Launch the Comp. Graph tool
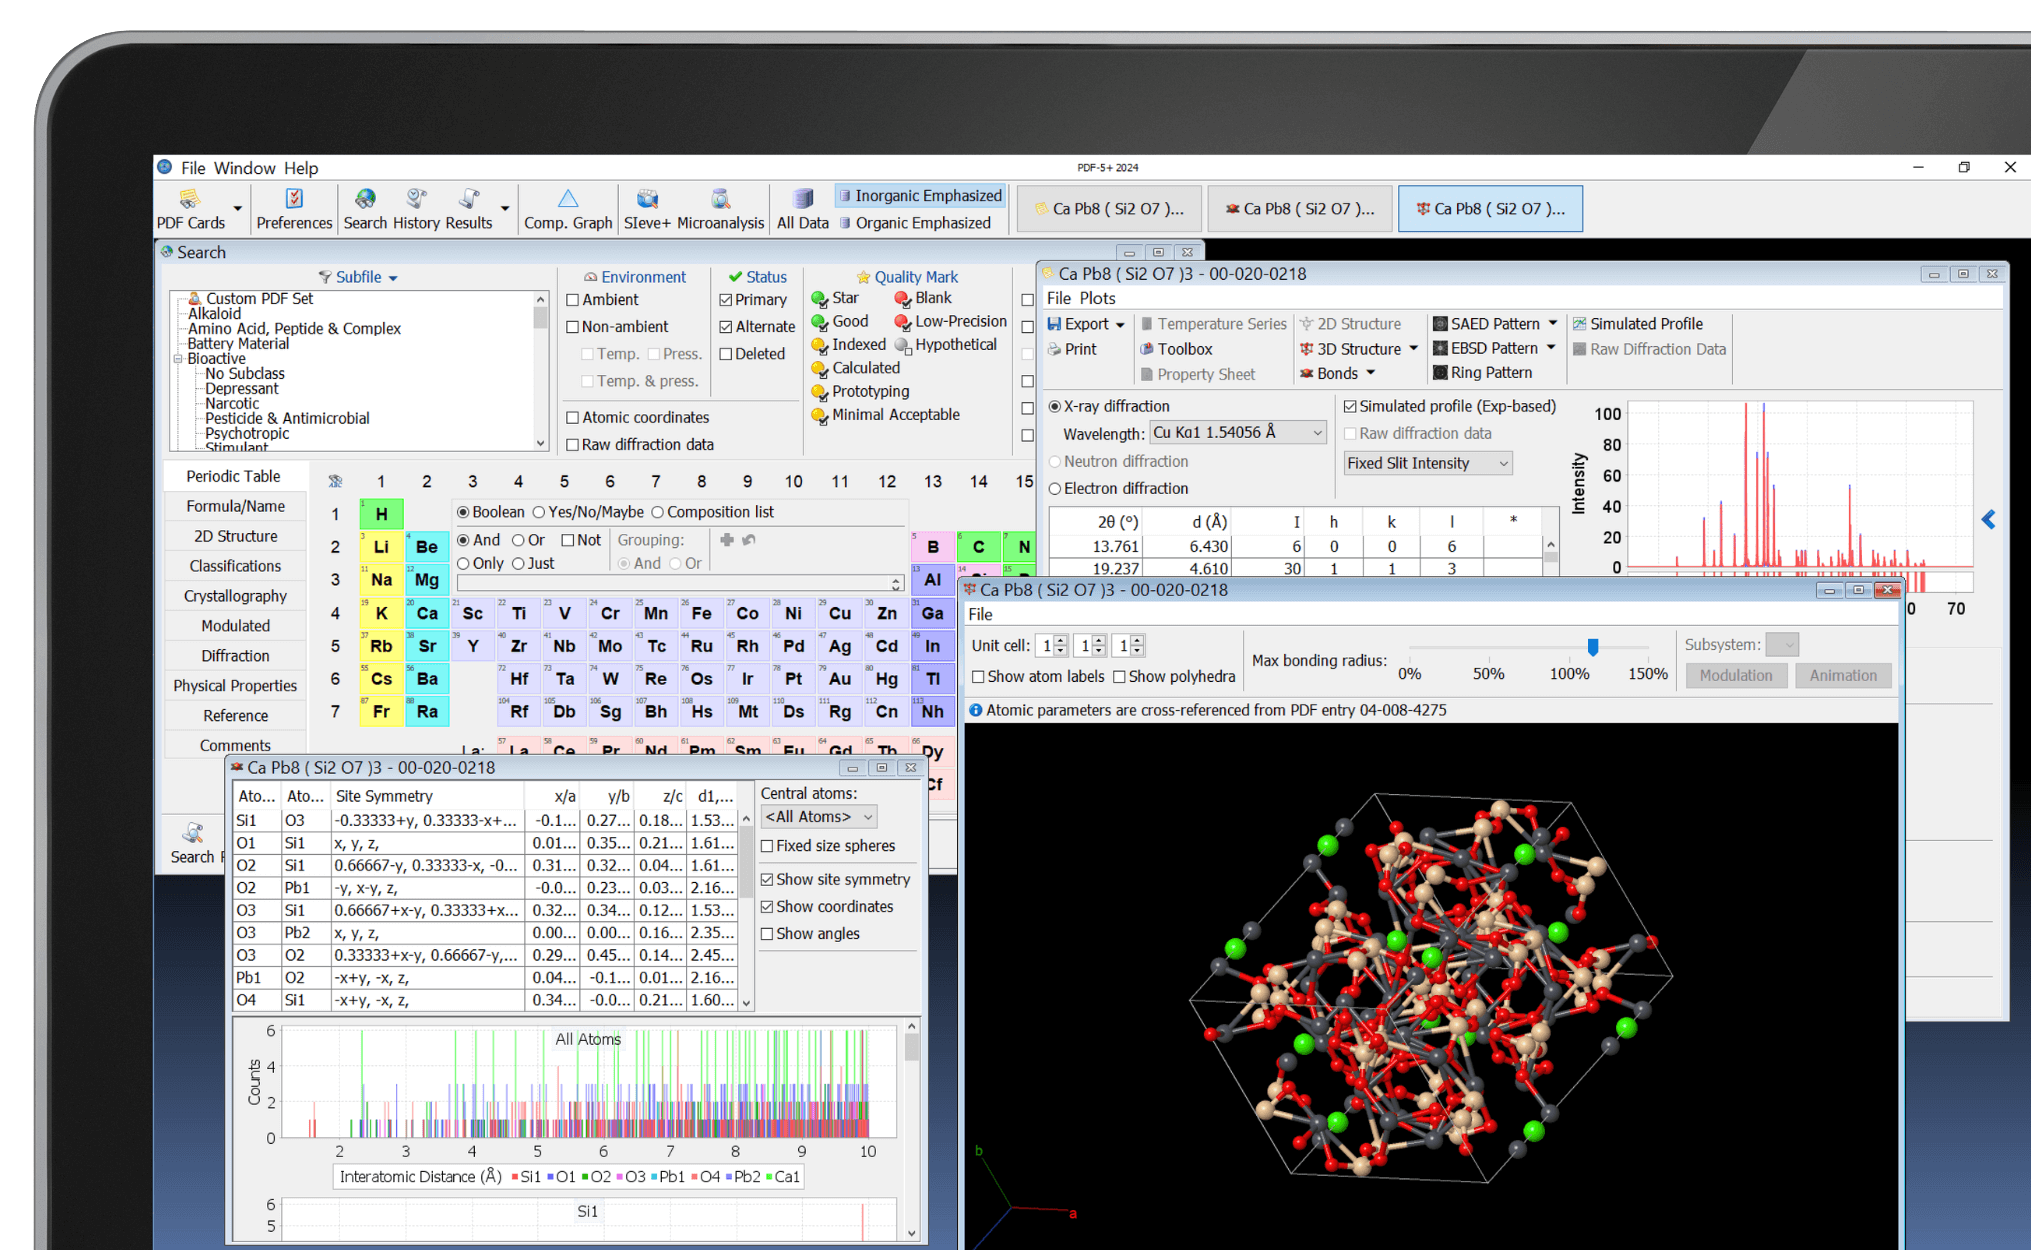This screenshot has height=1250, width=2031. click(567, 208)
